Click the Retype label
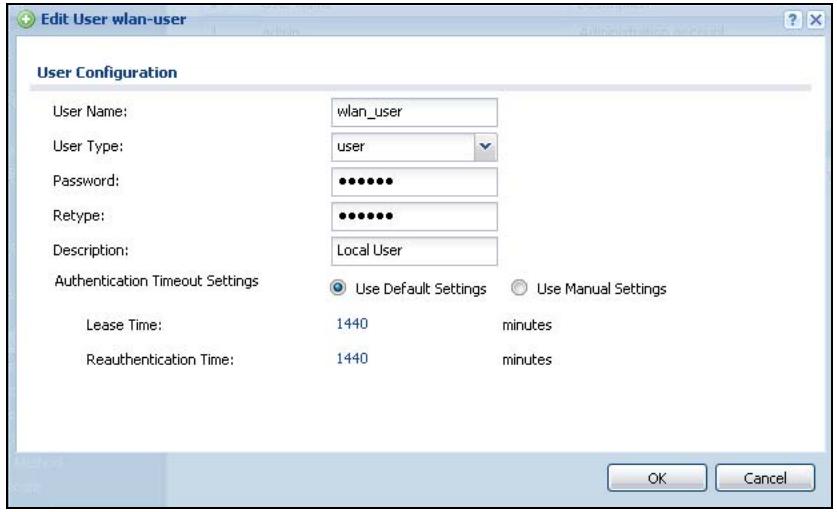Image resolution: width=837 pixels, height=512 pixels. (78, 216)
